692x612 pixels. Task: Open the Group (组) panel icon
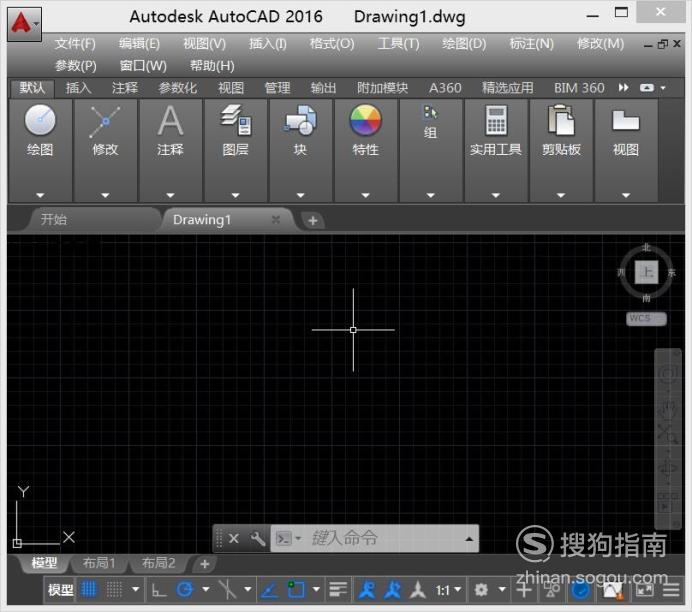[x=430, y=113]
